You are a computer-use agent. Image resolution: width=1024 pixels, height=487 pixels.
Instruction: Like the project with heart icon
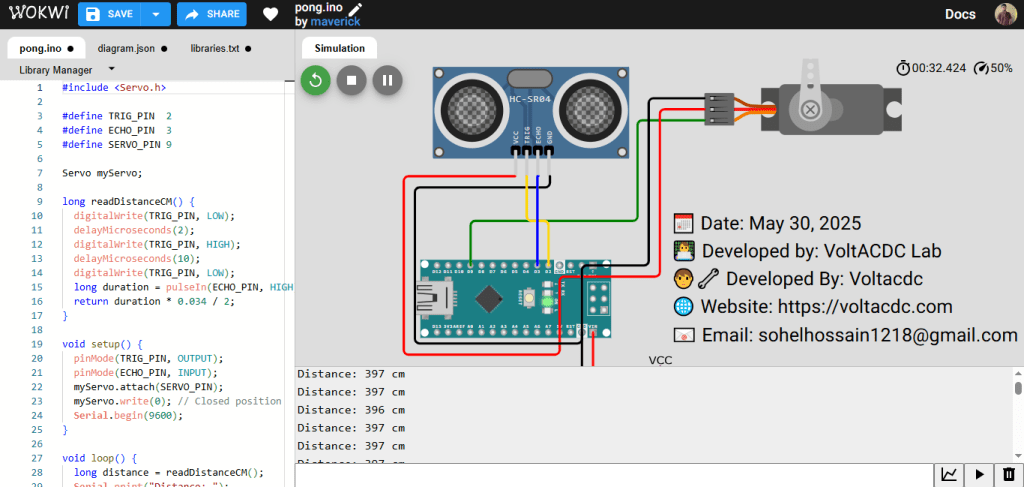click(x=270, y=14)
